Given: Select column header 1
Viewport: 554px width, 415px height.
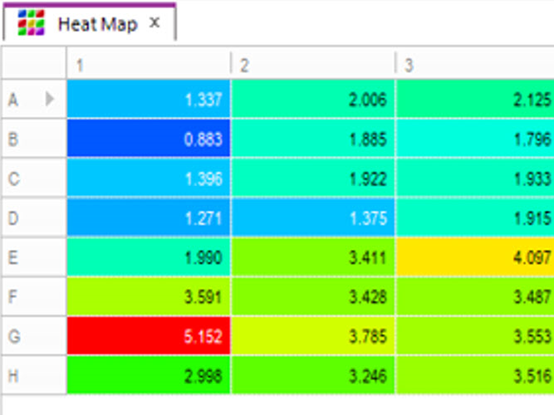Looking at the screenshot, I should [x=148, y=64].
